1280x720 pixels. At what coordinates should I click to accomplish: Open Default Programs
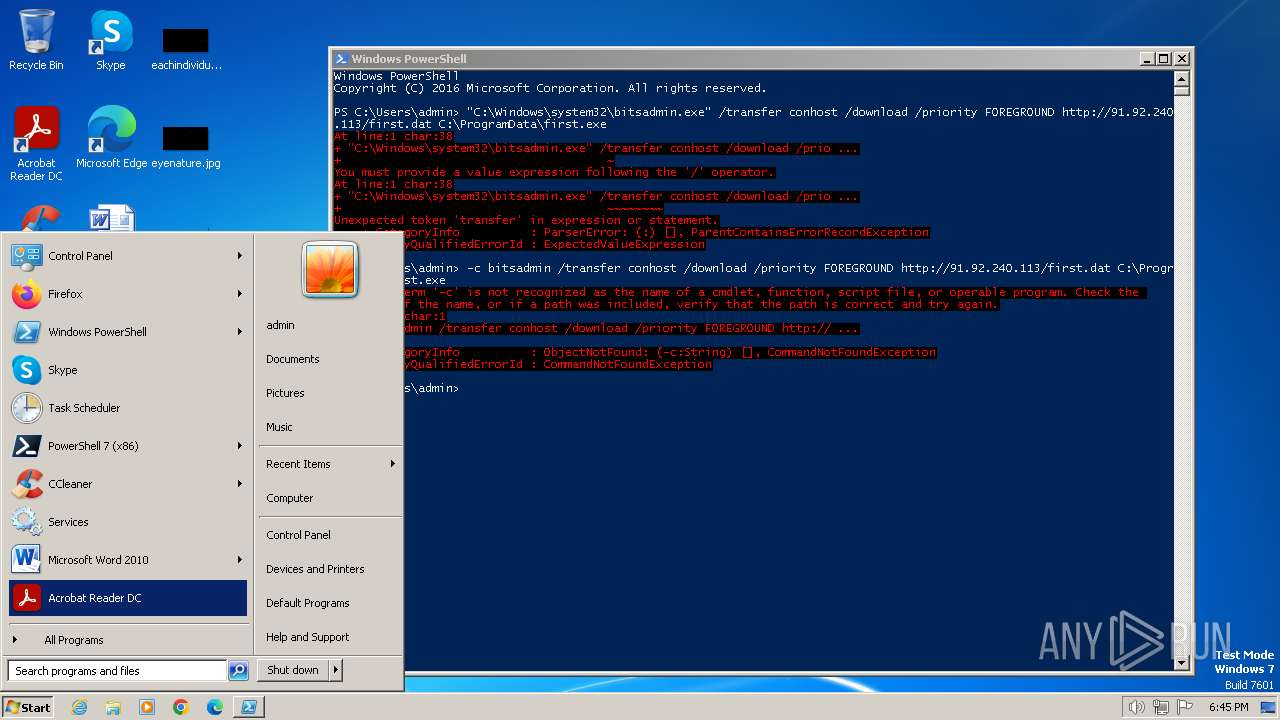(308, 603)
